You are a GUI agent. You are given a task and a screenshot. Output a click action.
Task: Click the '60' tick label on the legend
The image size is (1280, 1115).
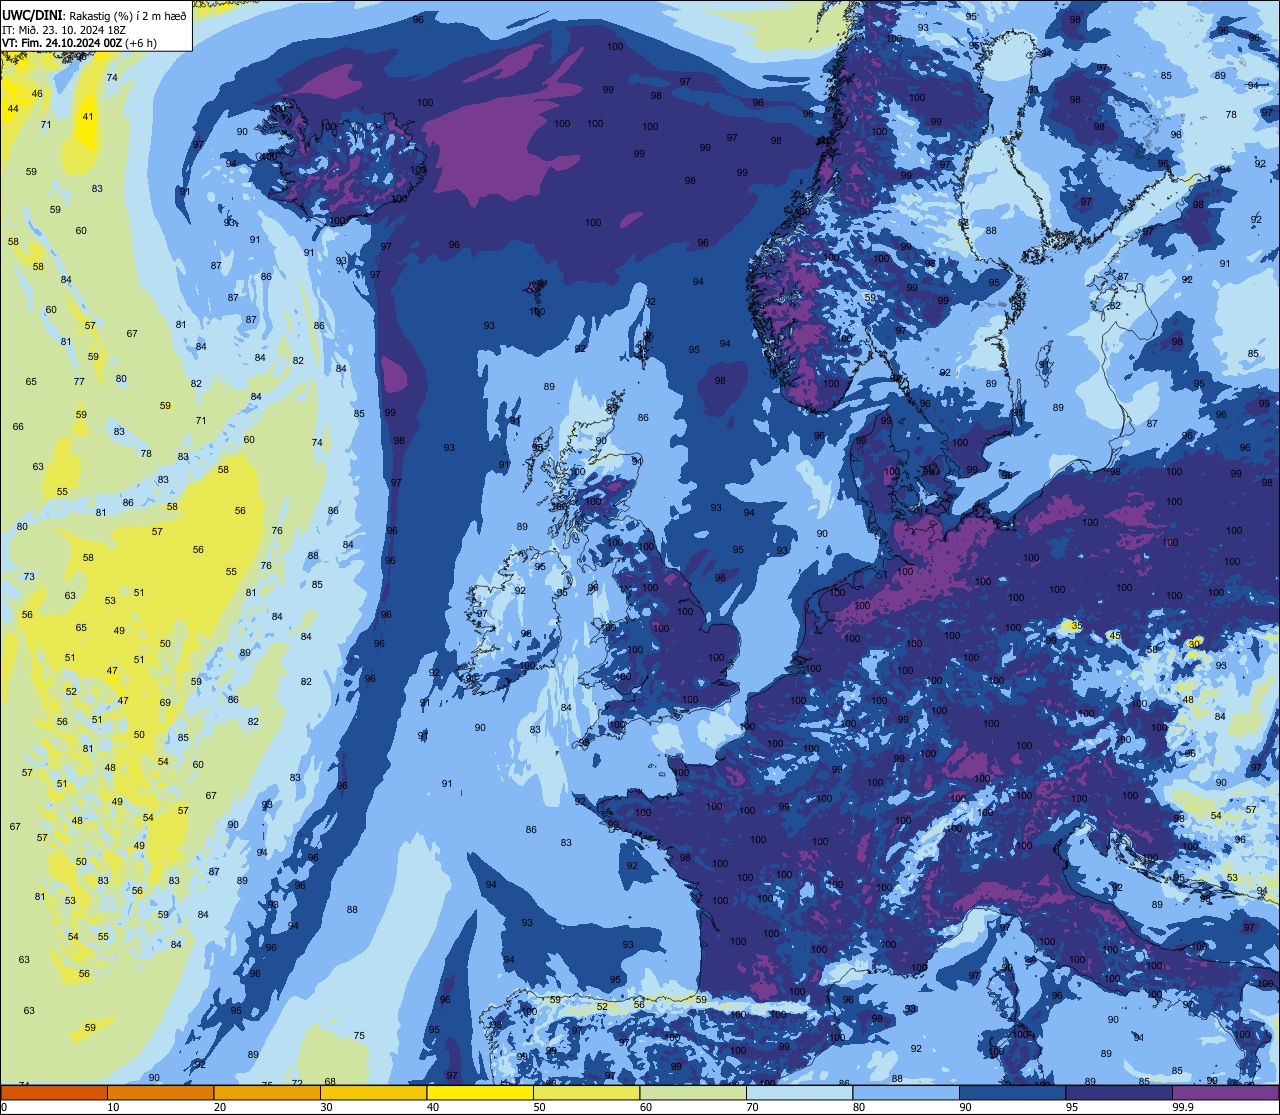[646, 1107]
